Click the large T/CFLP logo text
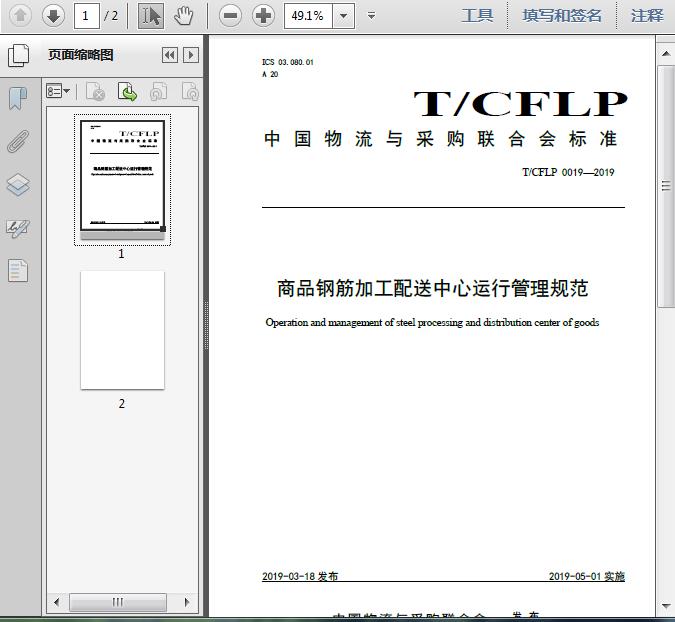The width and height of the screenshot is (675, 622). 520,104
